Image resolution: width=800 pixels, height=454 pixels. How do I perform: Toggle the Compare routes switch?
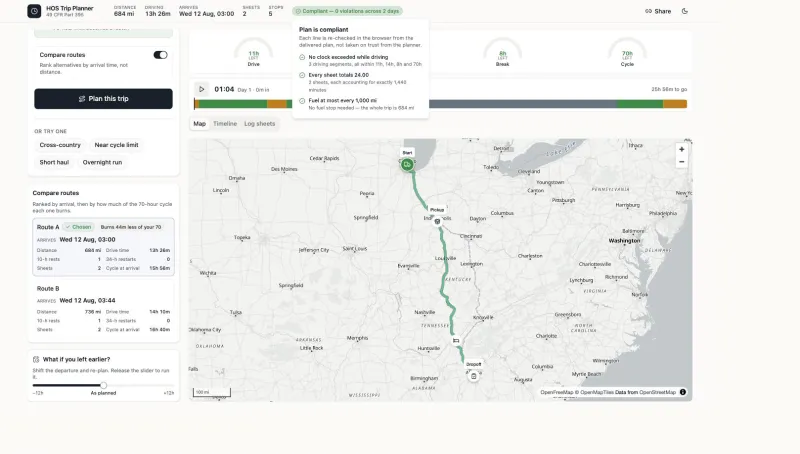pyautogui.click(x=160, y=55)
